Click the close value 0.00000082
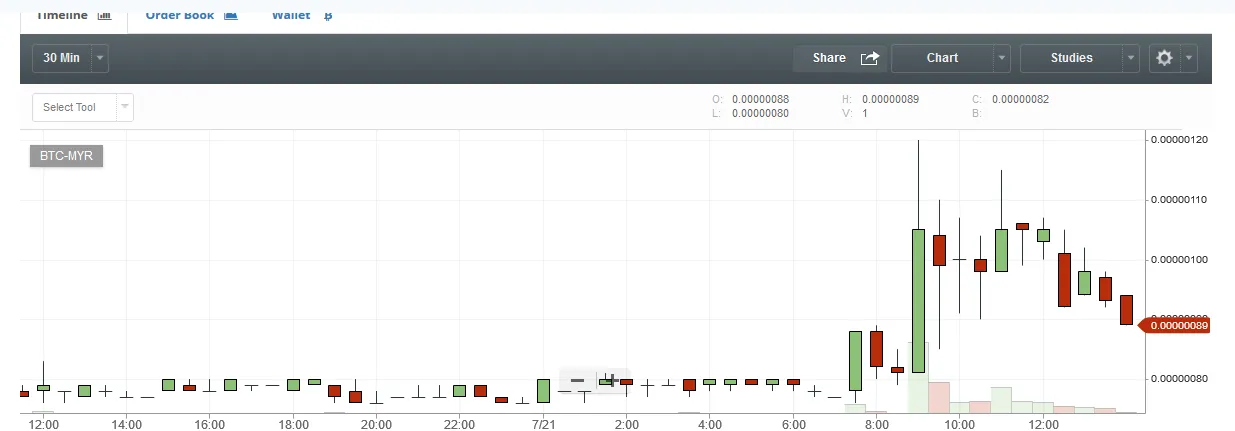The height and width of the screenshot is (431, 1235). click(1020, 99)
